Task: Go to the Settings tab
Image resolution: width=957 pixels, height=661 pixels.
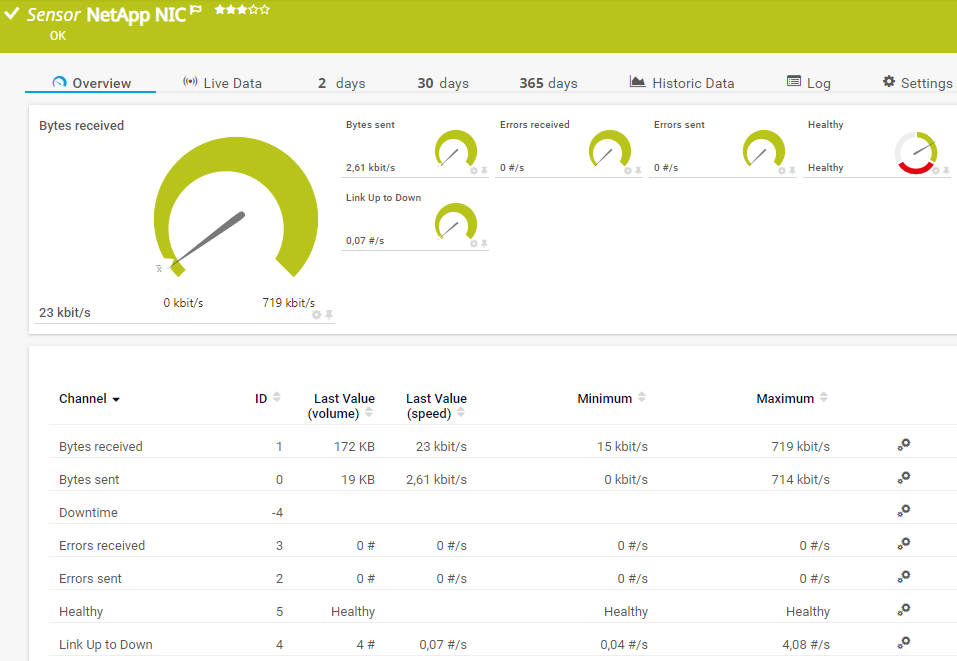Action: 916,83
